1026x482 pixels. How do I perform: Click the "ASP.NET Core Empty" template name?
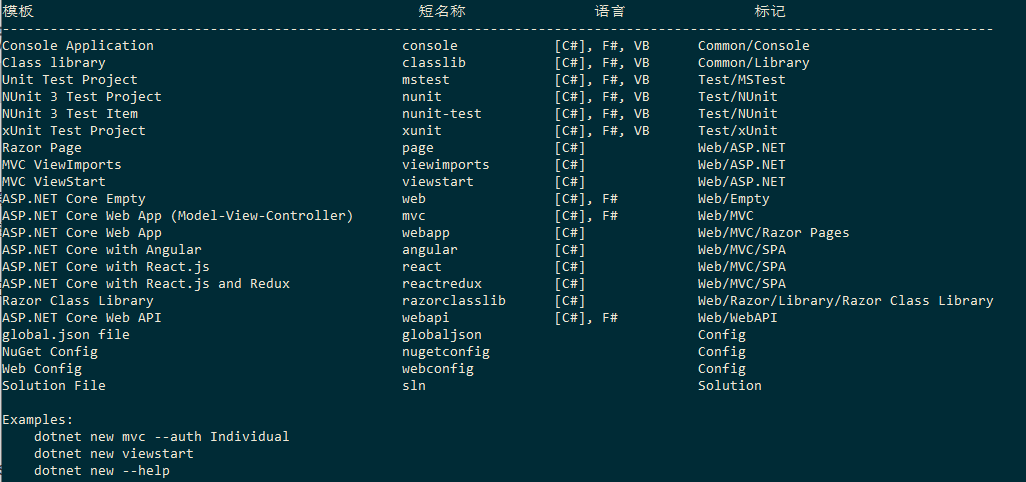74,198
